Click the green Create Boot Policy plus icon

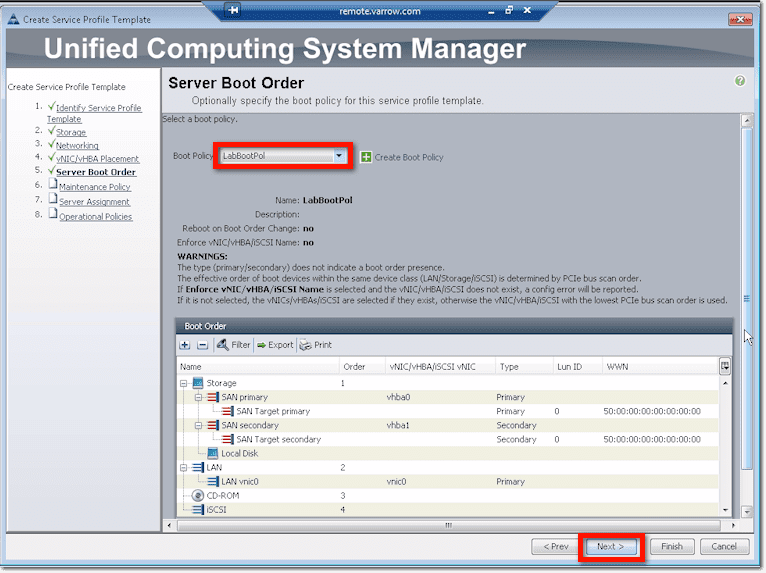pyautogui.click(x=366, y=157)
